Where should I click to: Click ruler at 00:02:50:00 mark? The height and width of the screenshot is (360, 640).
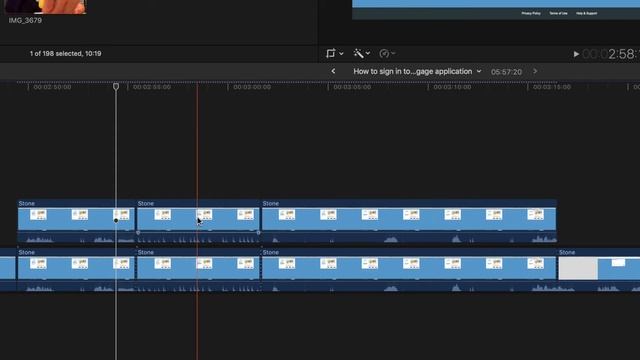tap(52, 87)
